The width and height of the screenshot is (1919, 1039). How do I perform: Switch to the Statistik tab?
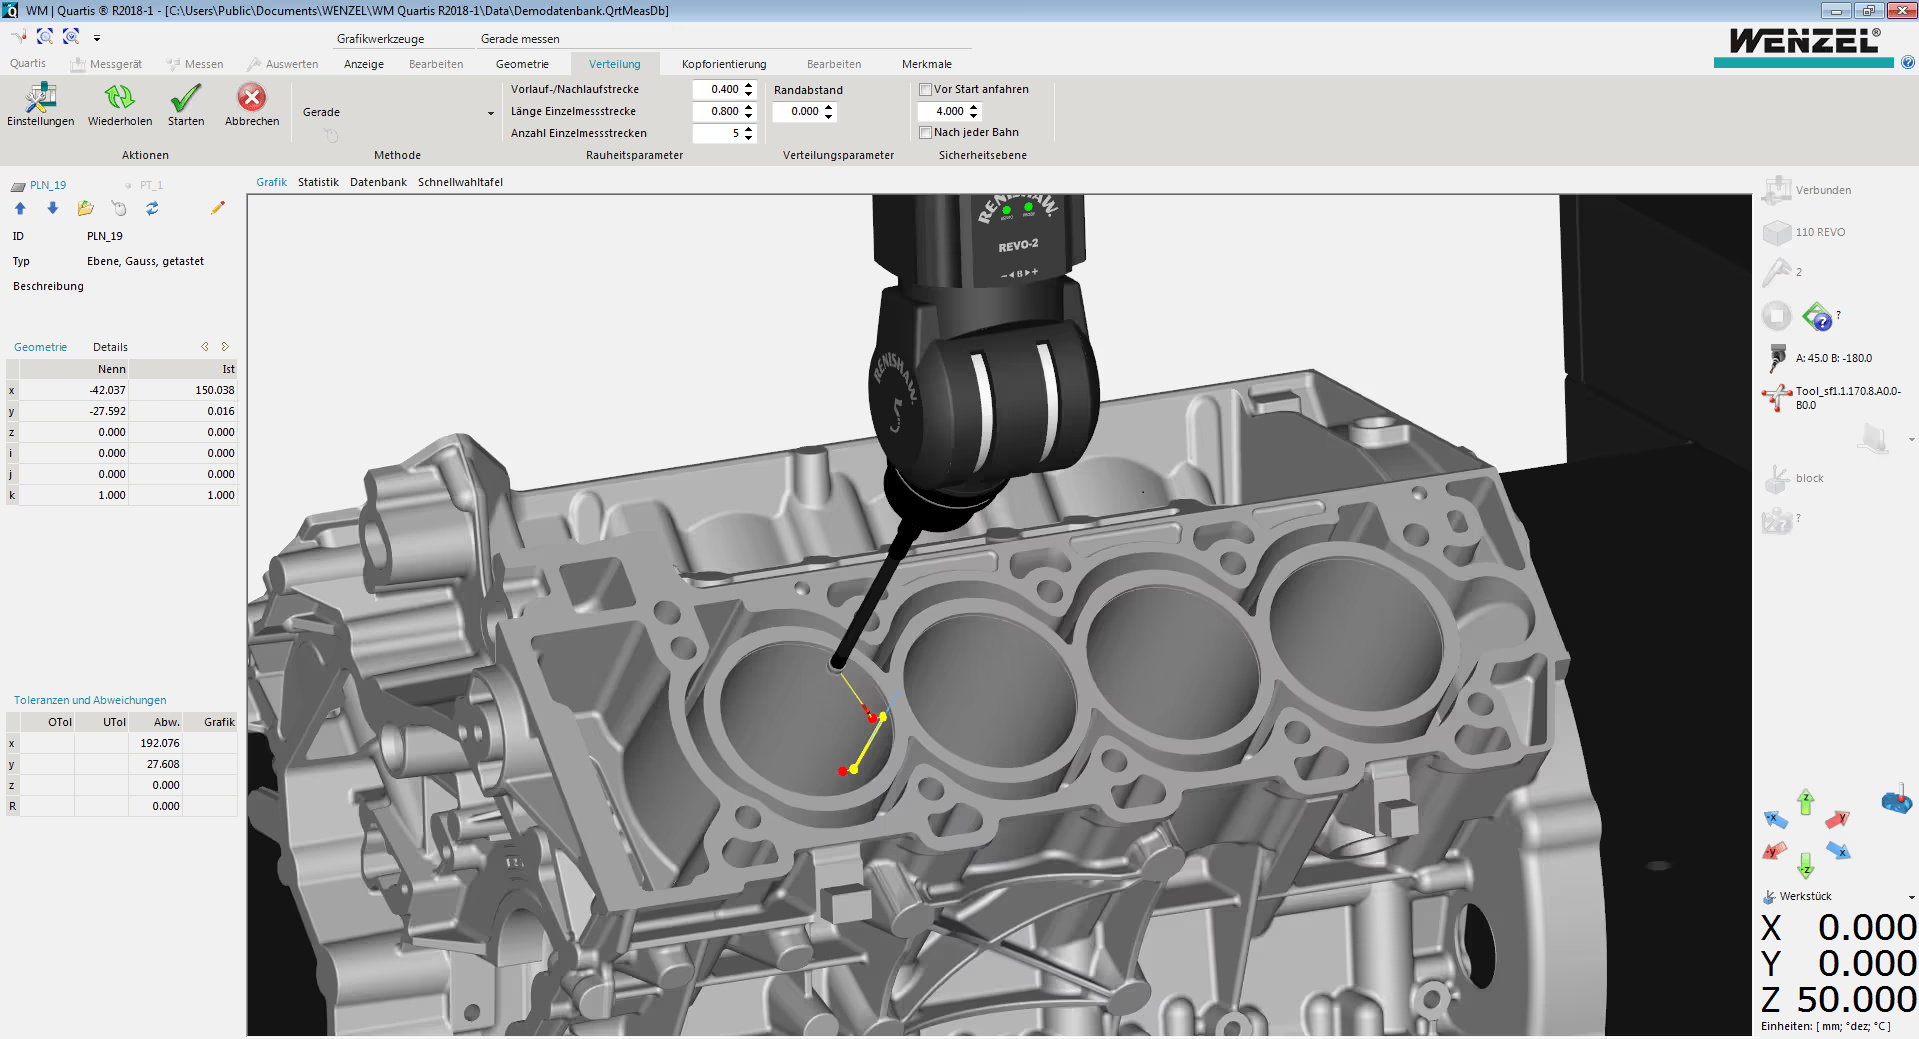point(318,182)
